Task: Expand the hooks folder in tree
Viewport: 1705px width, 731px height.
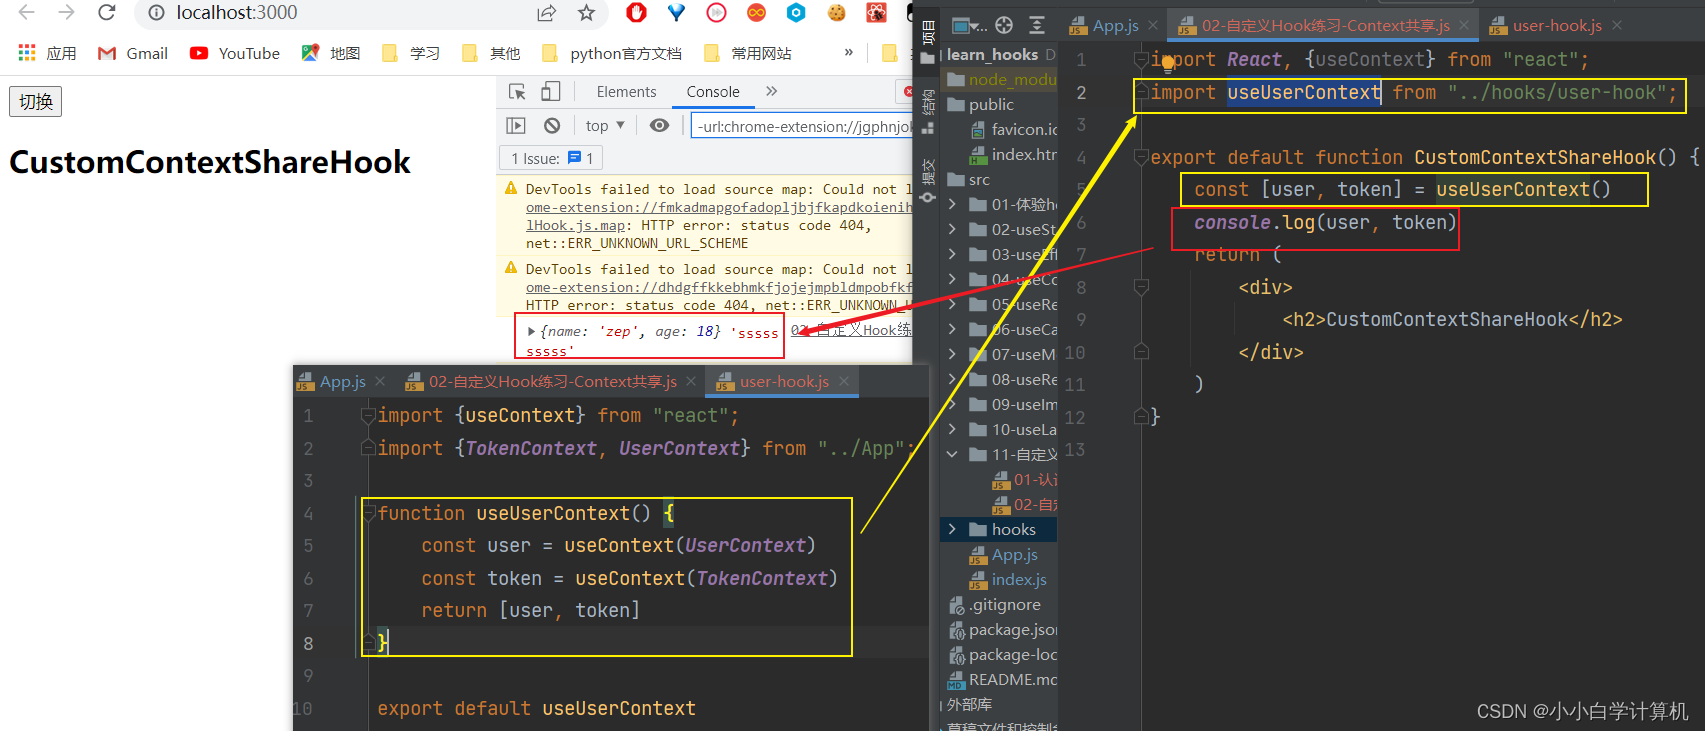Action: coord(952,529)
